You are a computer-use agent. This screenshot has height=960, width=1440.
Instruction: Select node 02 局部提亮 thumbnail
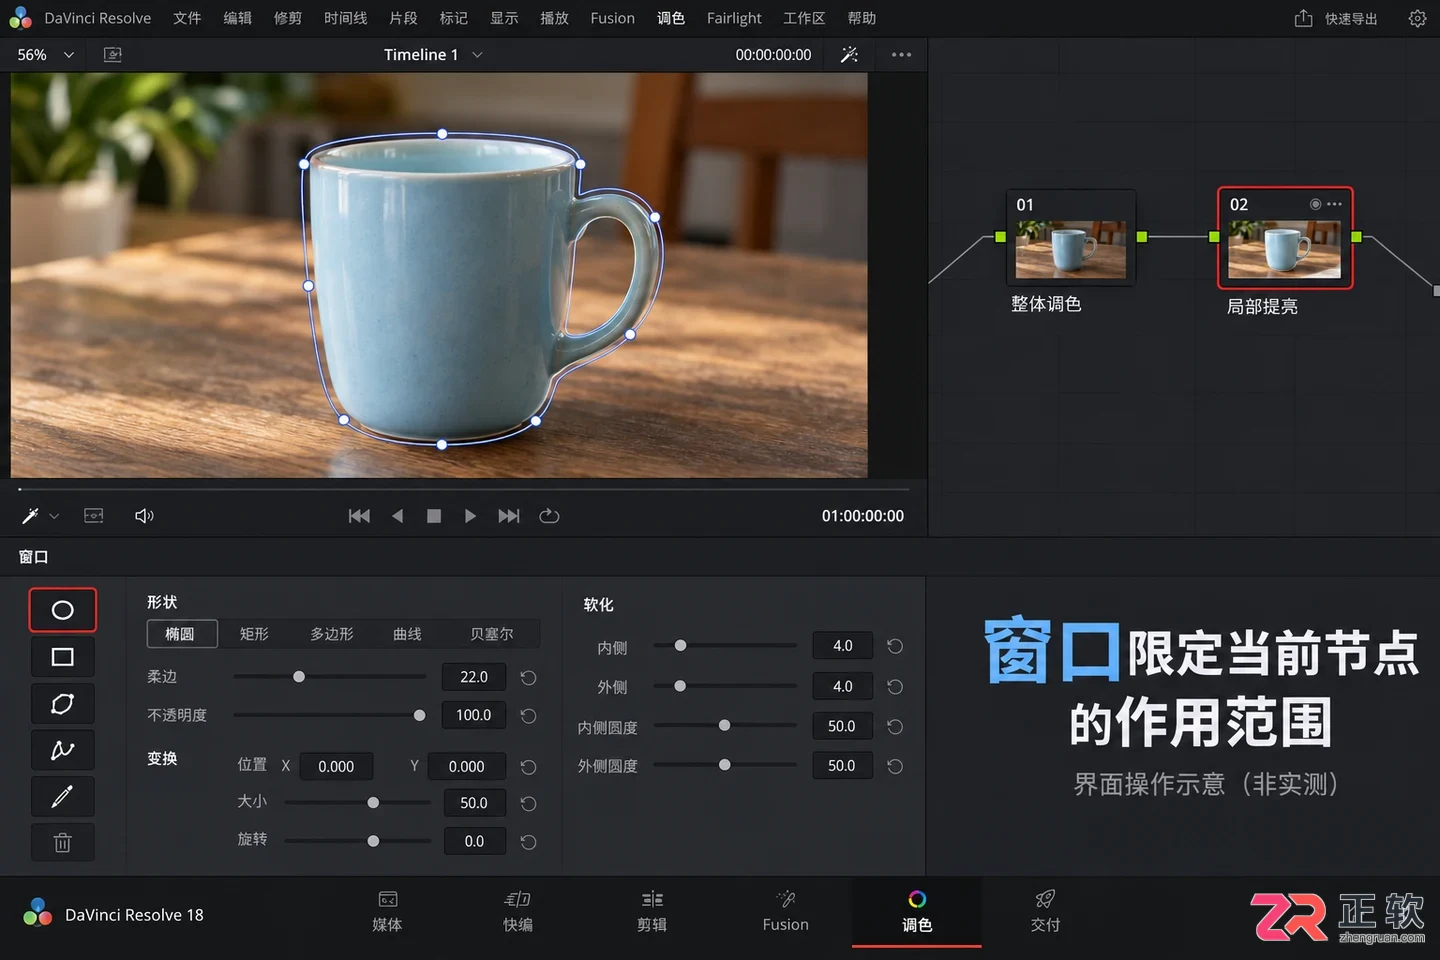point(1285,249)
